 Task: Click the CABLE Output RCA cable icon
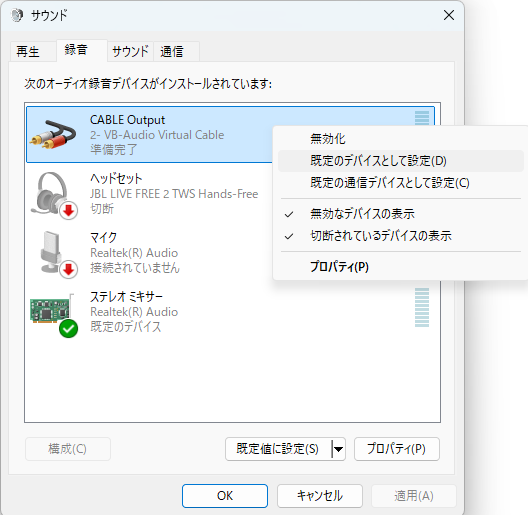(x=53, y=135)
